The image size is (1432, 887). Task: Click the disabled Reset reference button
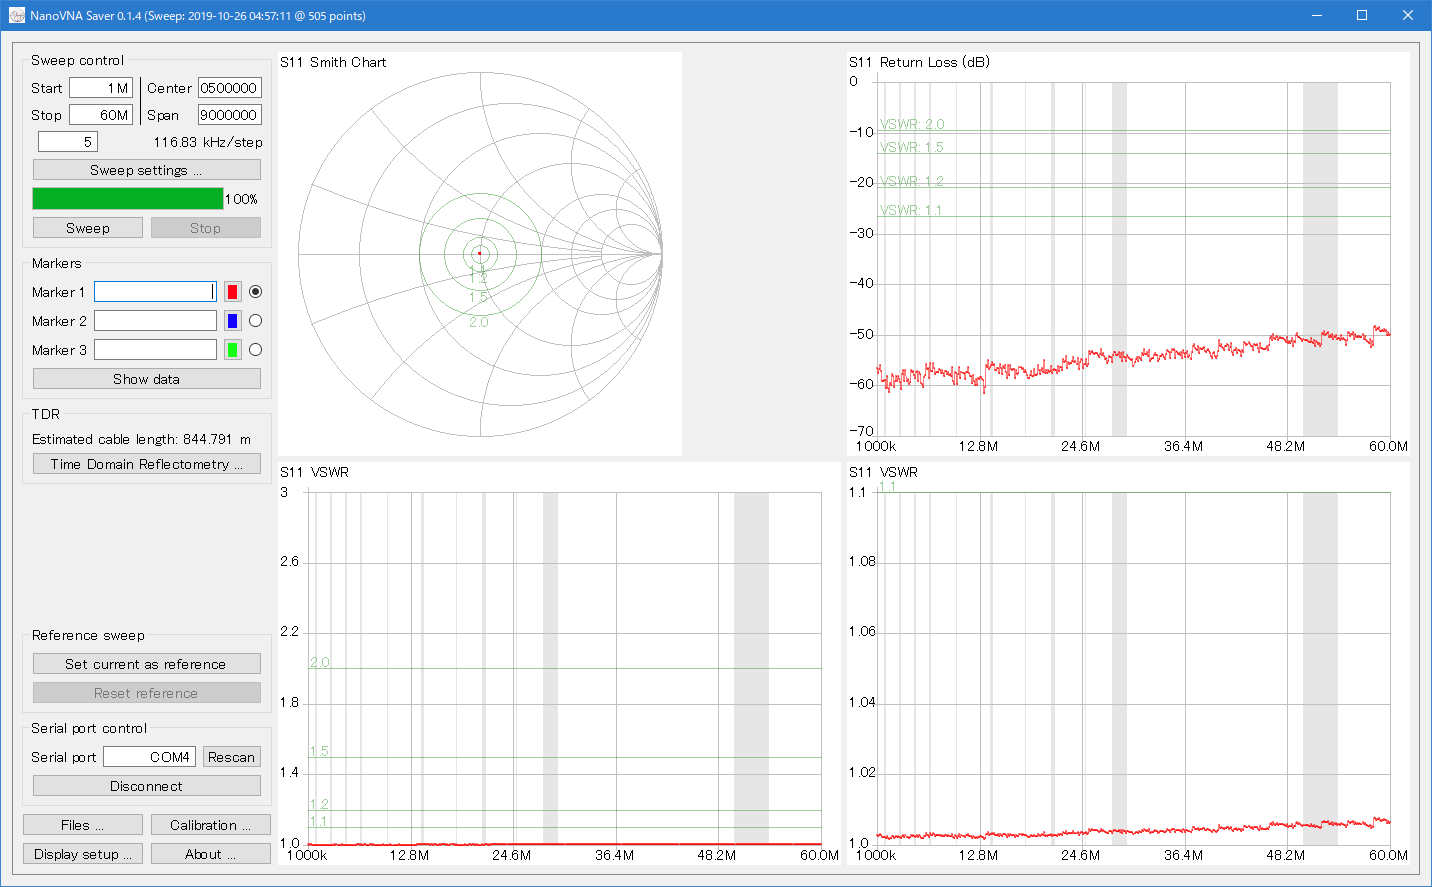click(x=146, y=693)
